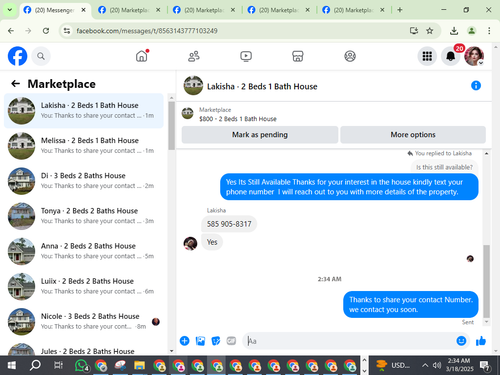Open the tab search dropdown arrow
Screen dimensions: 500x375
click(10, 10)
